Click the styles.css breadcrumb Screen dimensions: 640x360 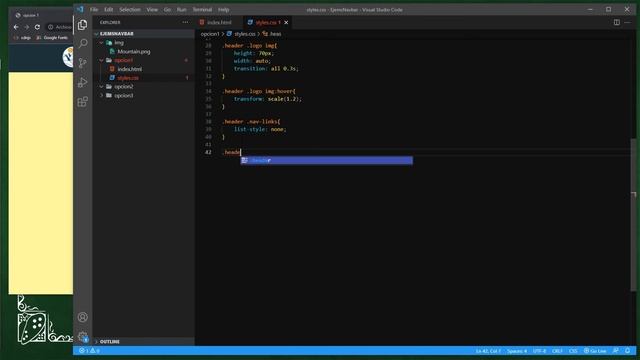244,34
